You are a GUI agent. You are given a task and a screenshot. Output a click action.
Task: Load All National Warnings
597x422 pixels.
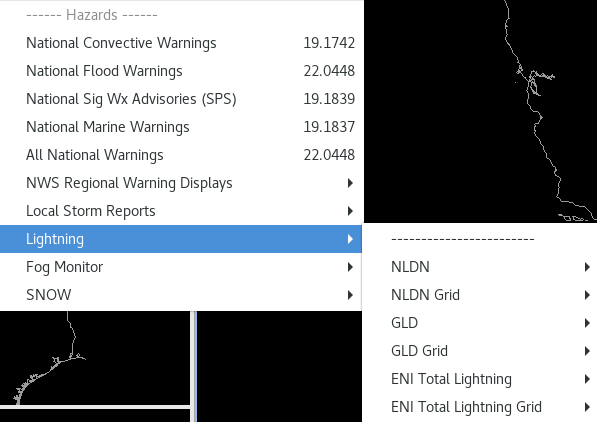pos(181,155)
